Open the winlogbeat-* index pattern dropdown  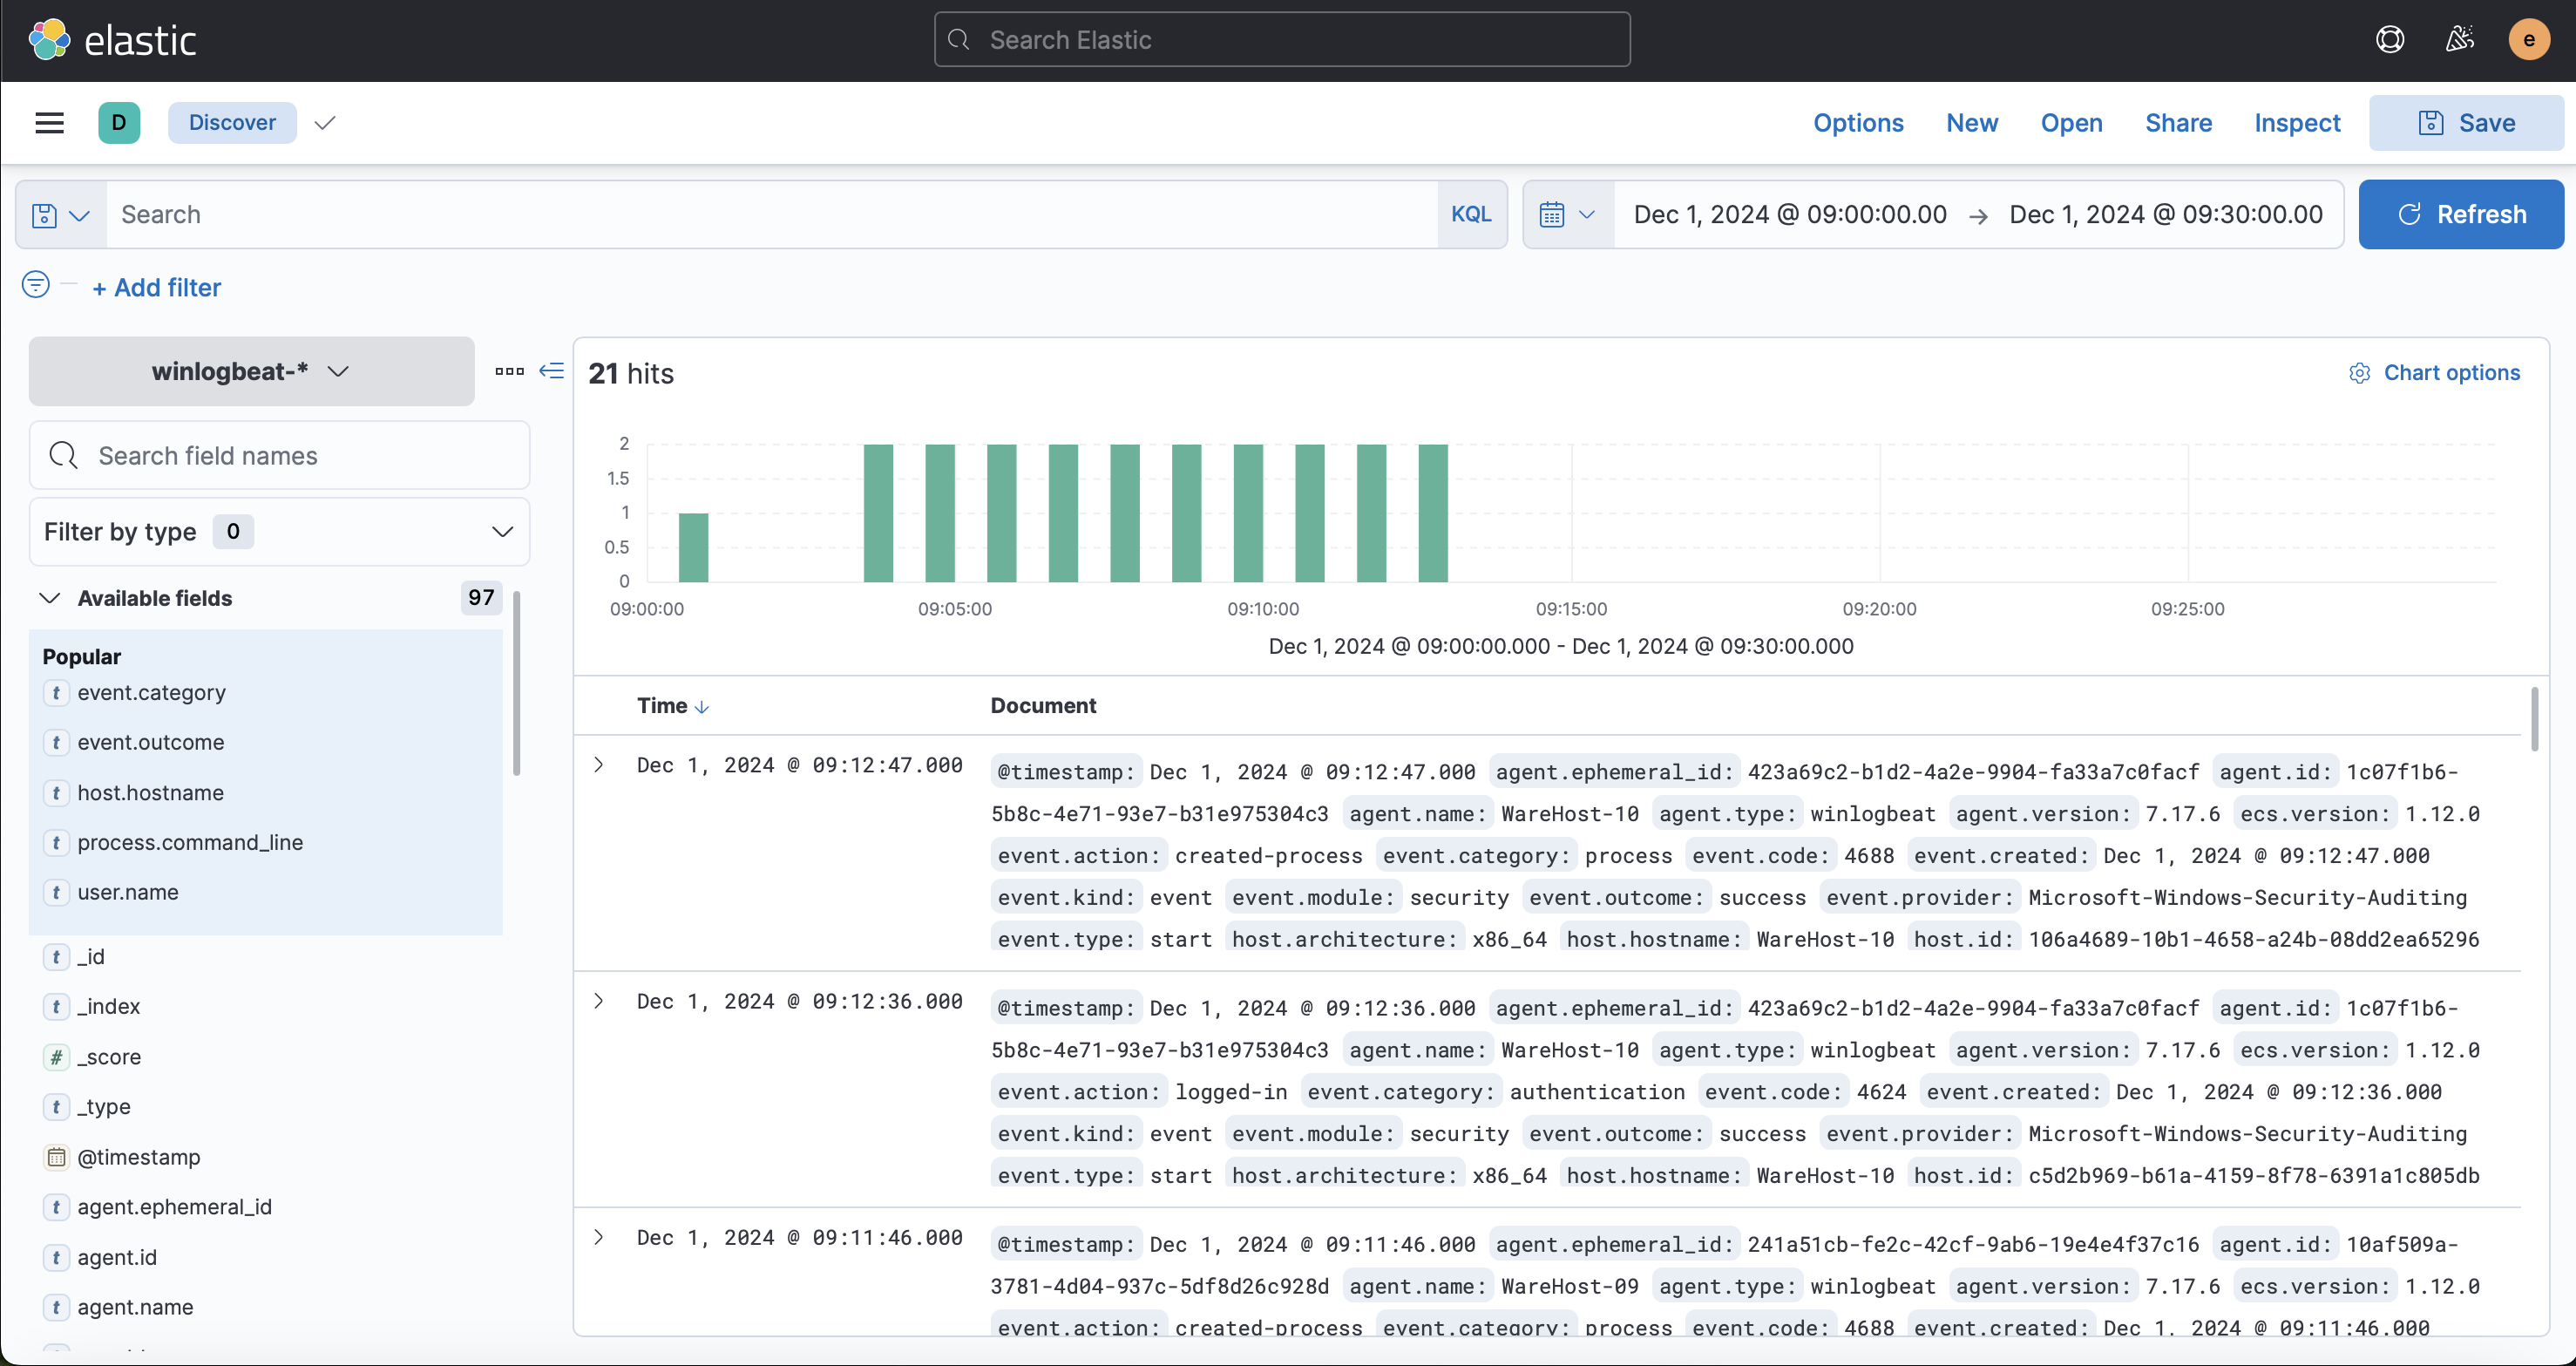[x=251, y=371]
